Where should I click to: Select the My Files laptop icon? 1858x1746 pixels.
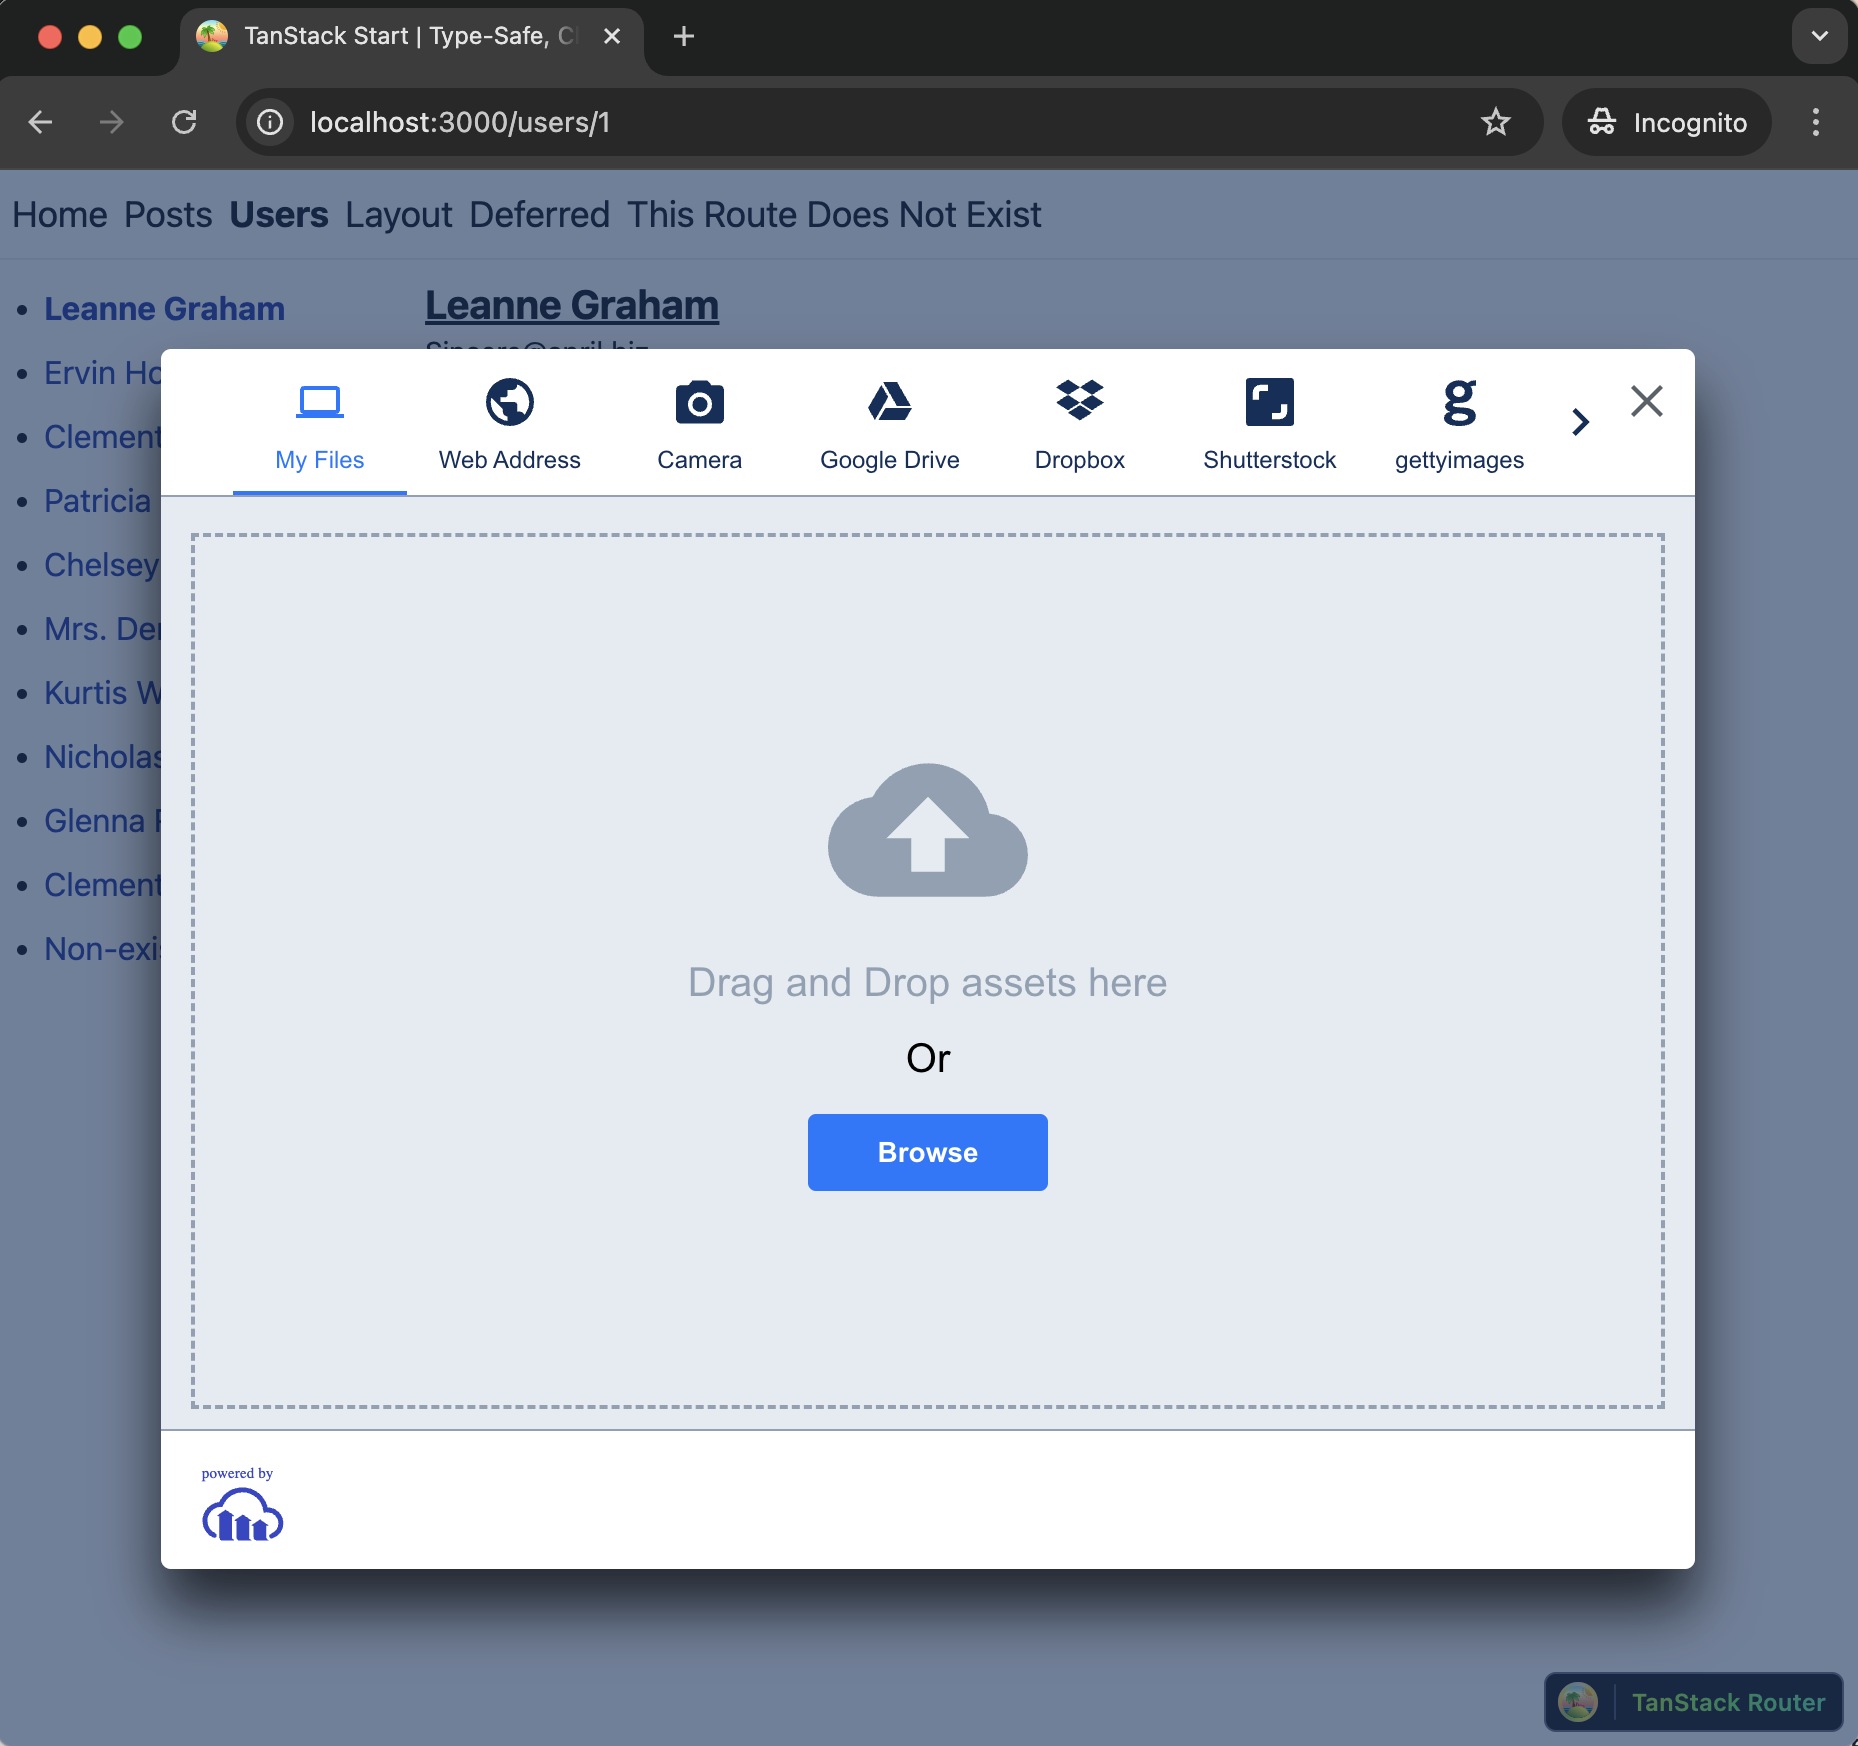coord(320,402)
